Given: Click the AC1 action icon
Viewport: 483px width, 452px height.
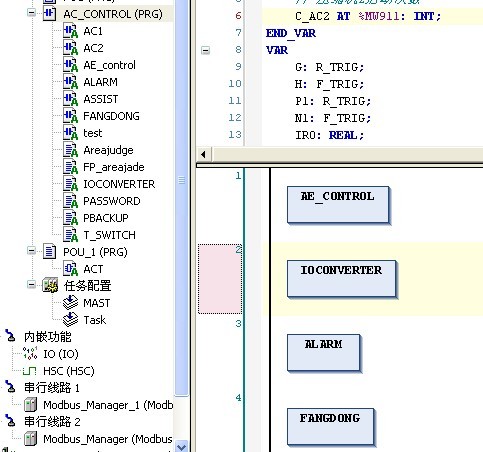Looking at the screenshot, I should point(70,31).
